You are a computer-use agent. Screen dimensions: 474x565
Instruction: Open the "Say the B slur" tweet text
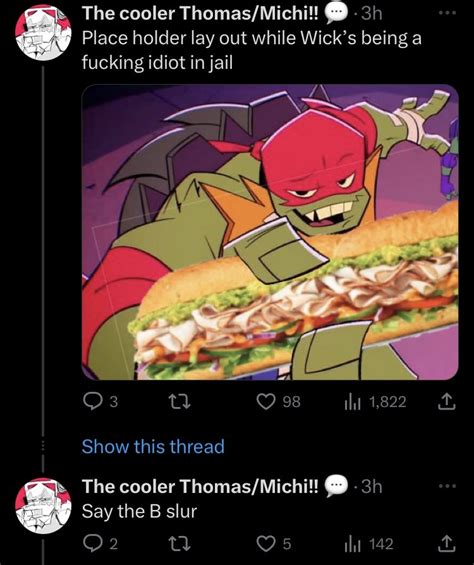[x=139, y=511]
